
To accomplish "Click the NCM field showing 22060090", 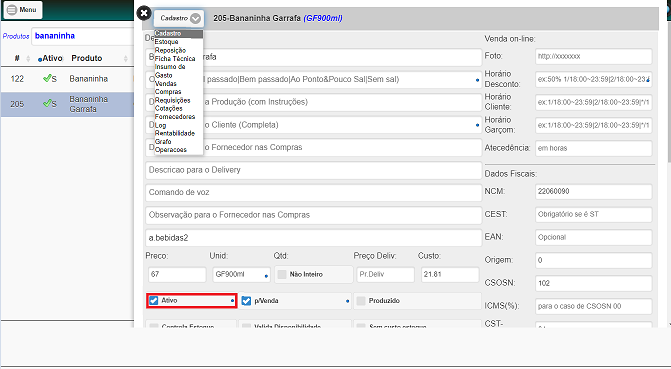I will coord(594,192).
